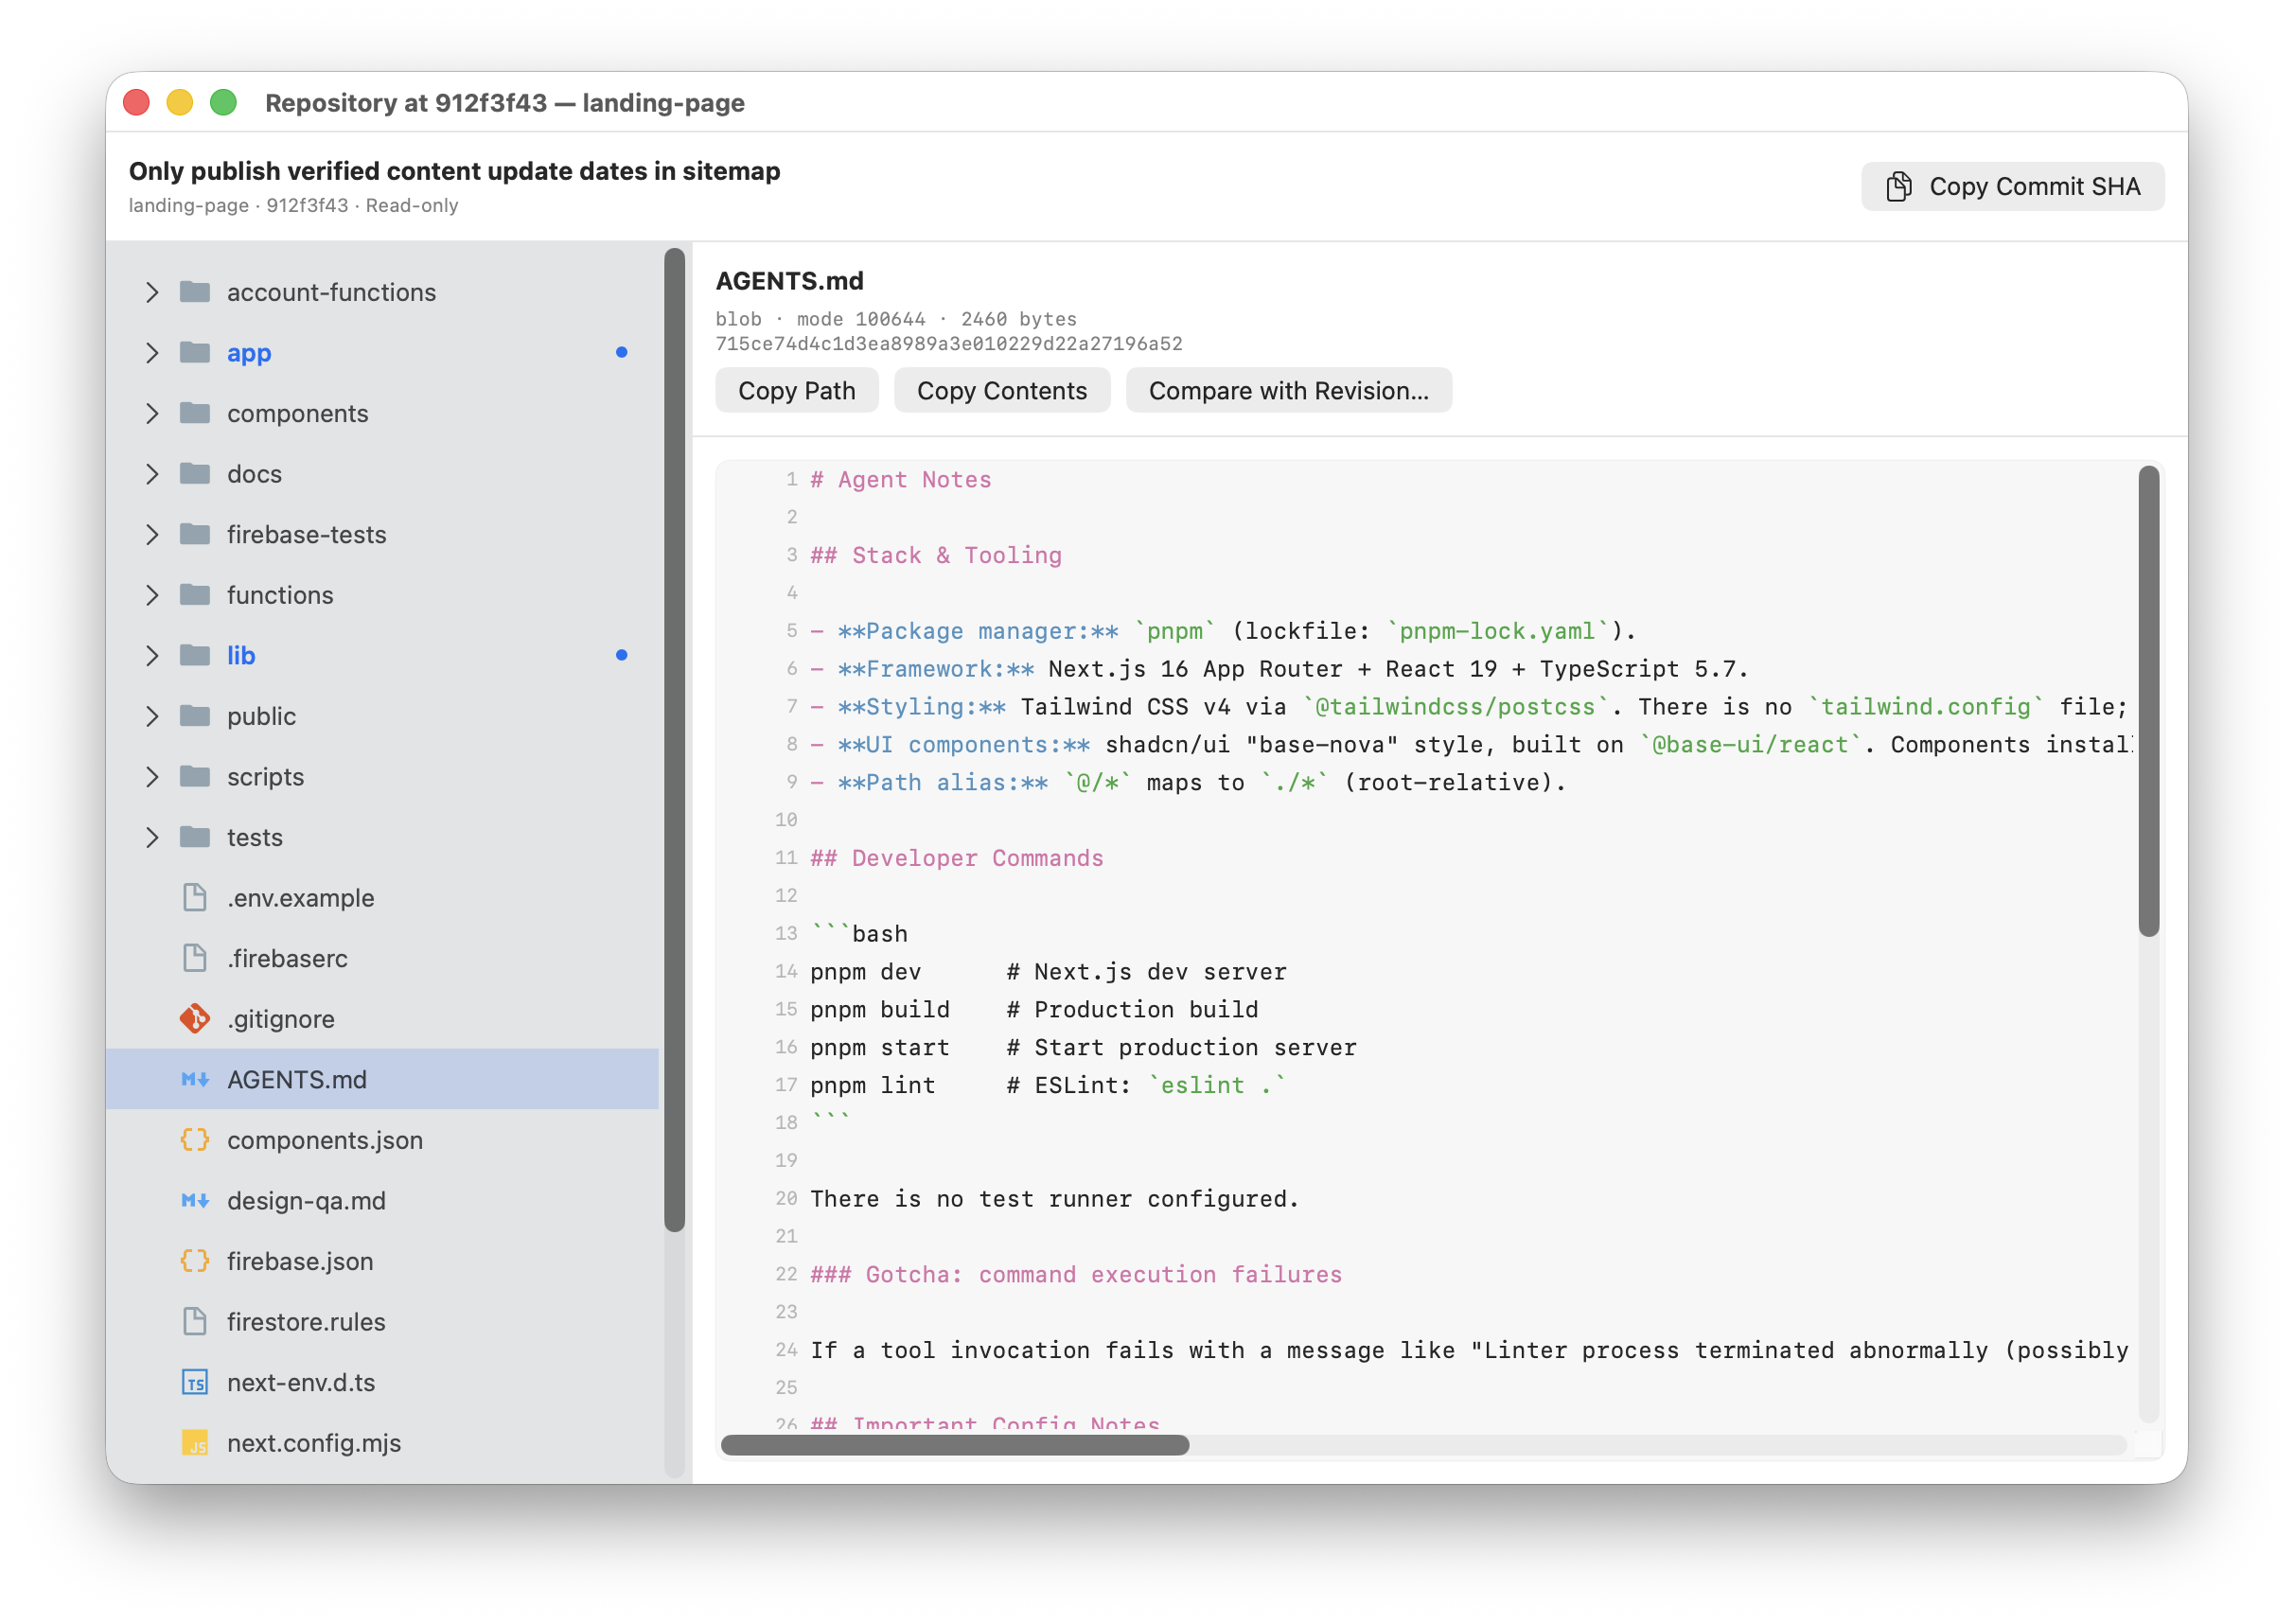This screenshot has width=2294, height=1624.
Task: Click the functions folder icon
Action: coord(195,595)
